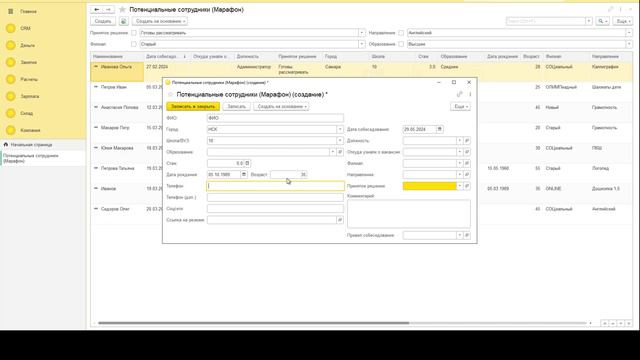Open linked record icon beside Направление in dialog
This screenshot has height=360, width=640.
(467, 174)
